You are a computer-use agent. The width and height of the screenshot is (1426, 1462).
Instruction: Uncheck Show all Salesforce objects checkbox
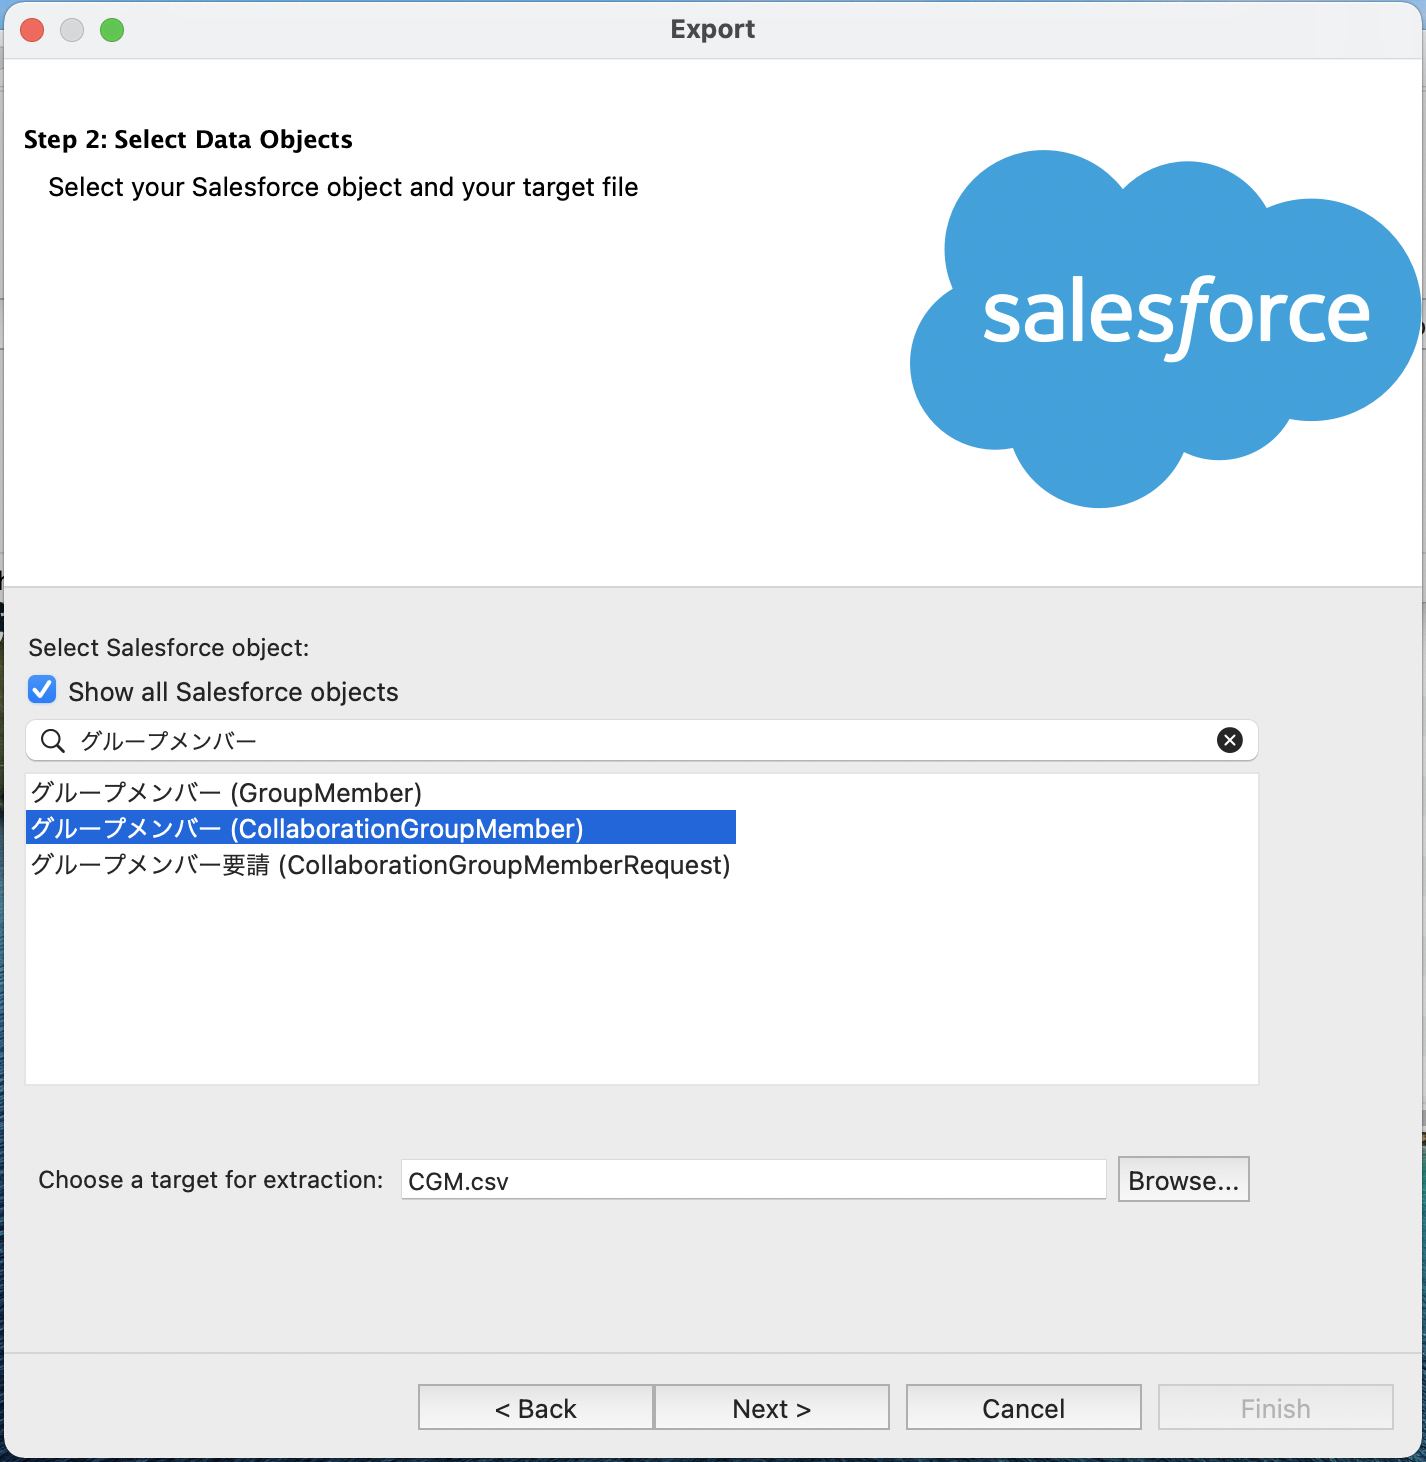coord(42,690)
